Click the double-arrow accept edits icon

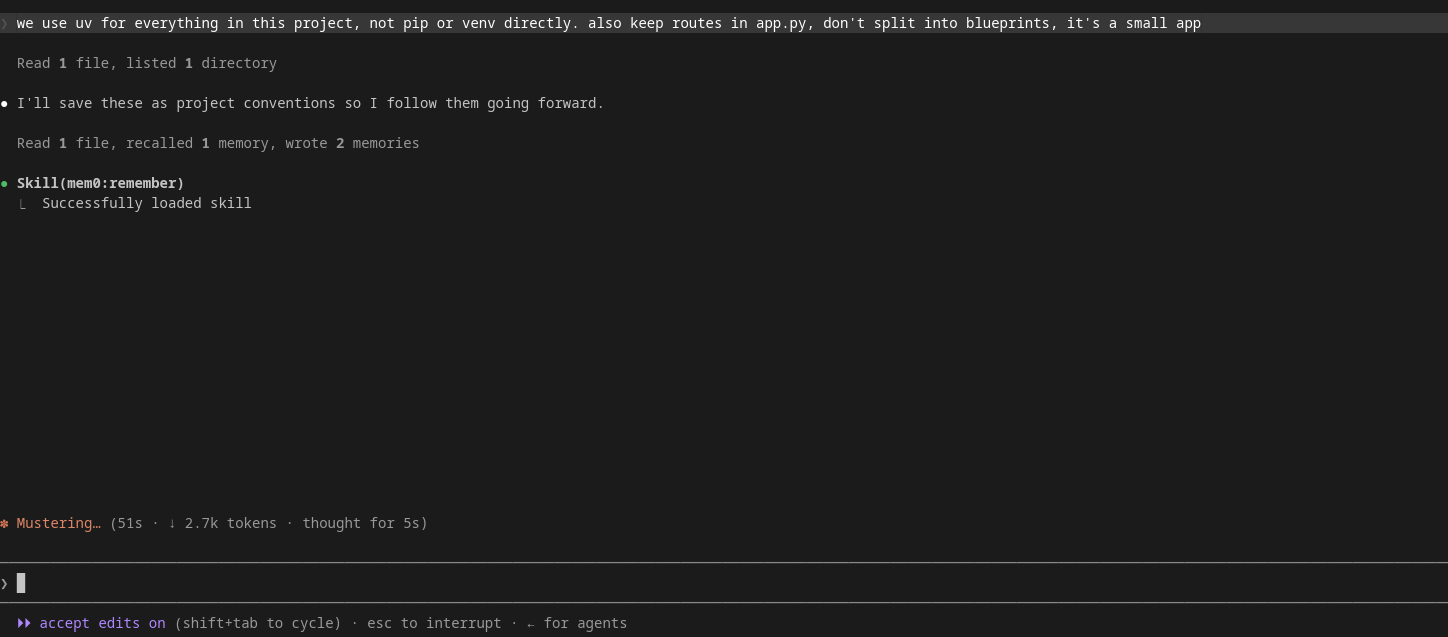pos(24,623)
